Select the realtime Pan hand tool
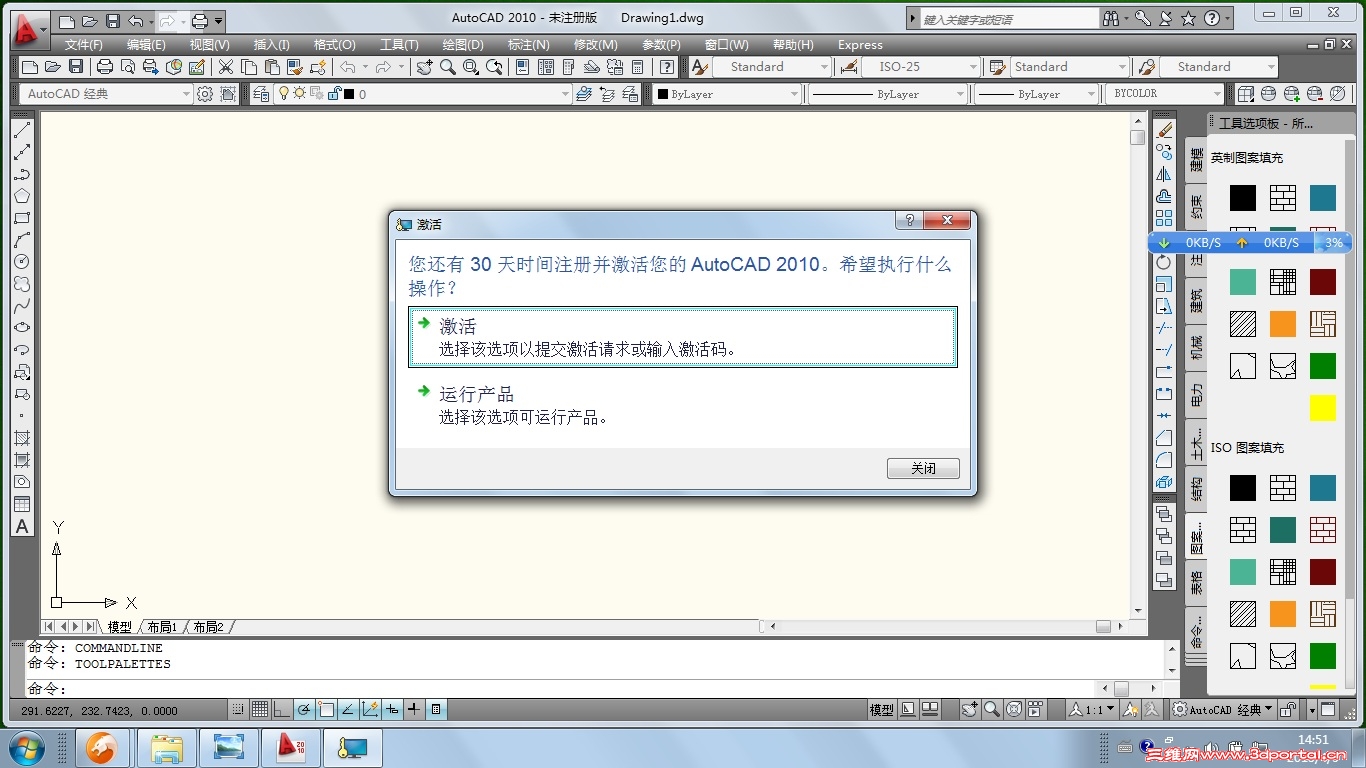Viewport: 1366px width, 768px height. [425, 67]
